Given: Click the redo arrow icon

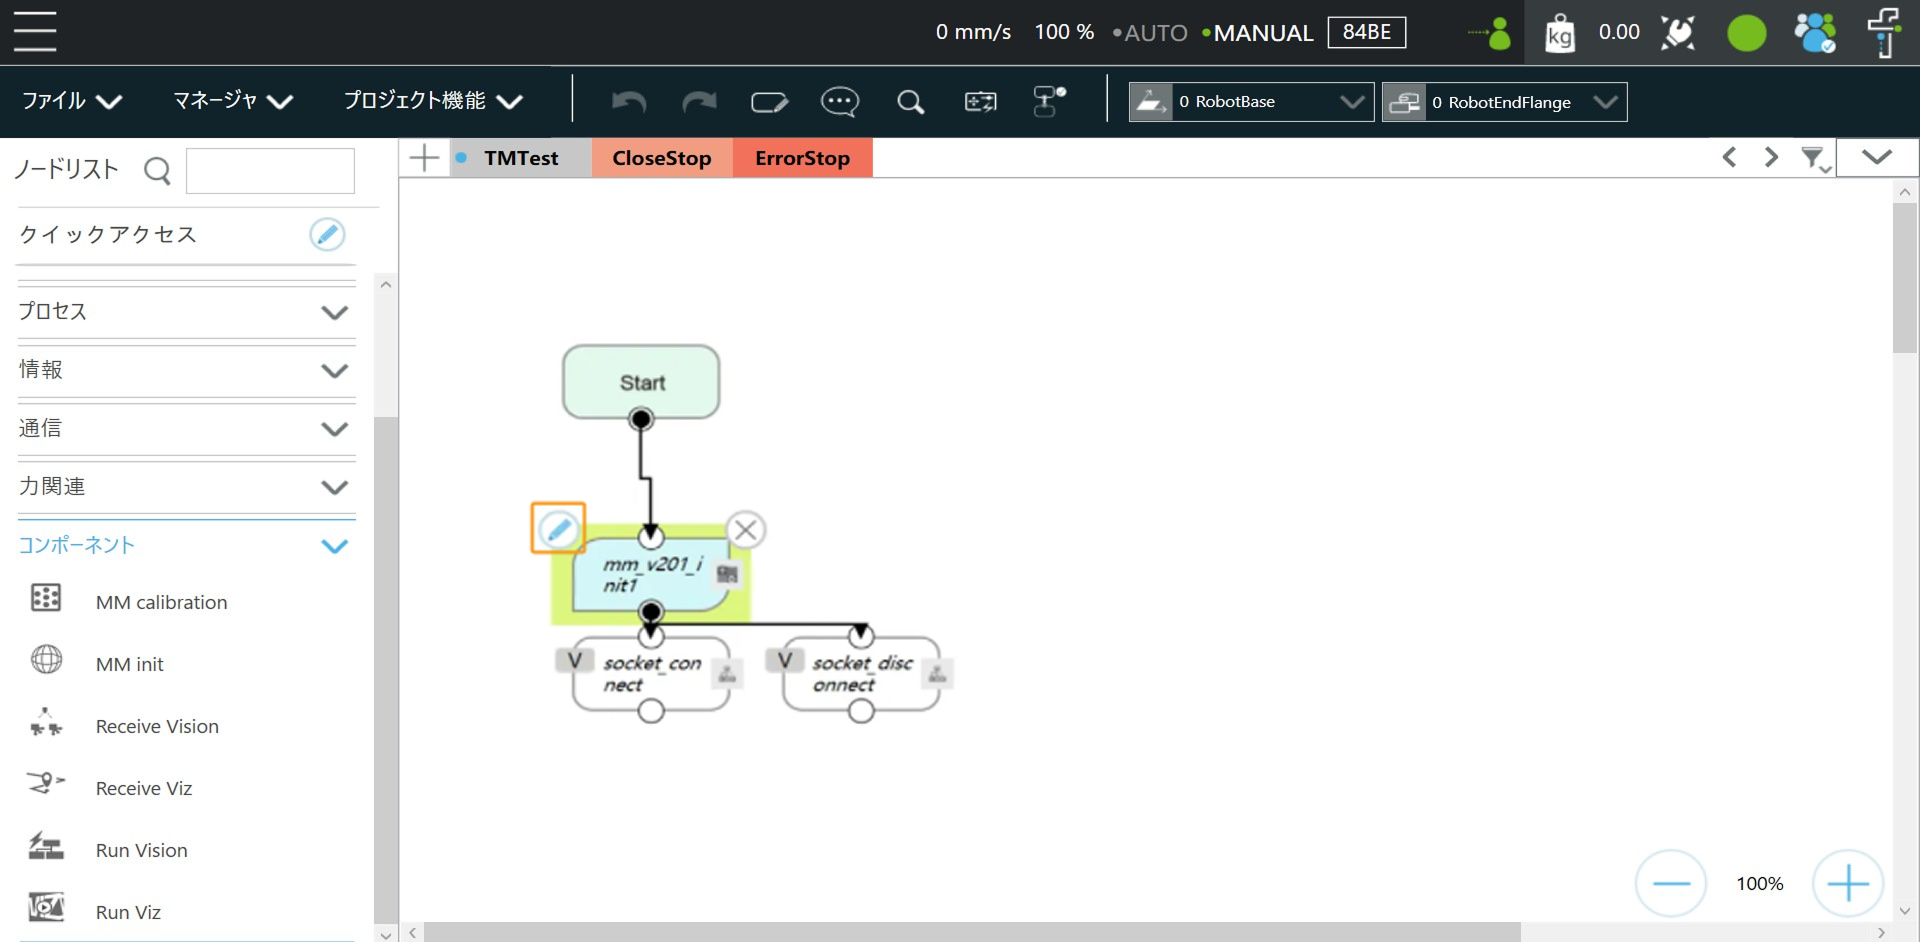Looking at the screenshot, I should [x=699, y=101].
